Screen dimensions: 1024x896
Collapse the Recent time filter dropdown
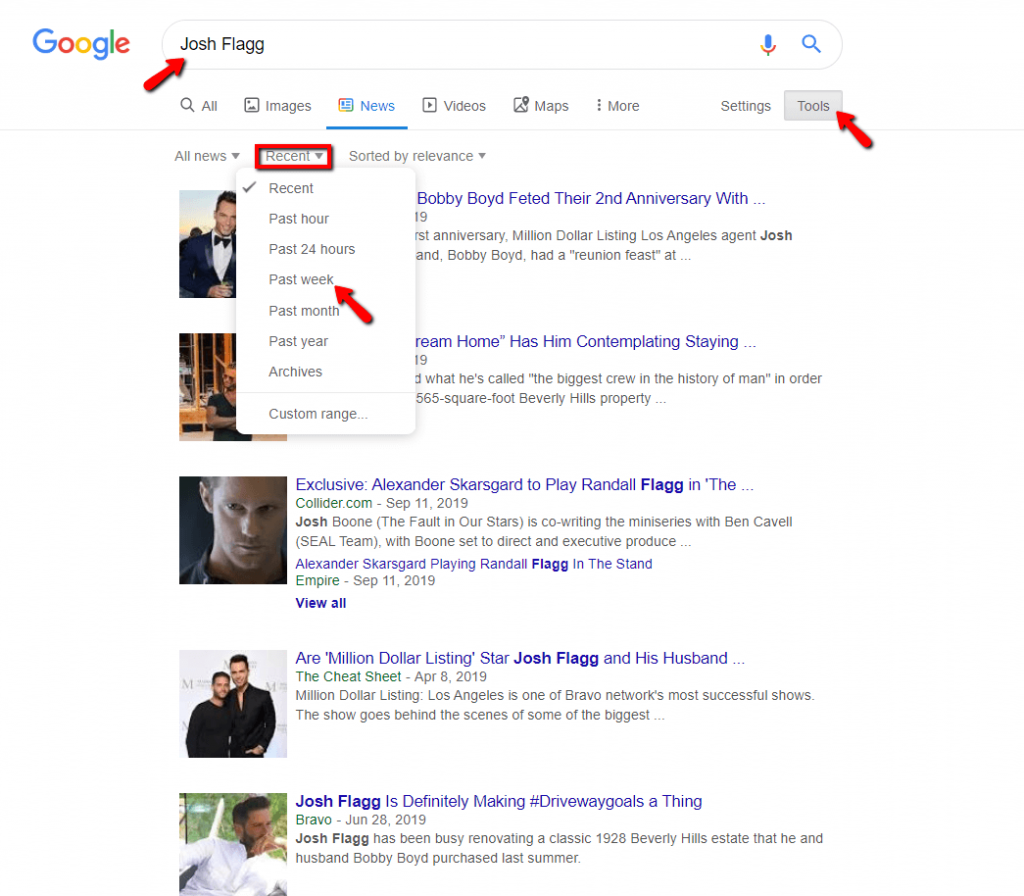click(x=294, y=156)
